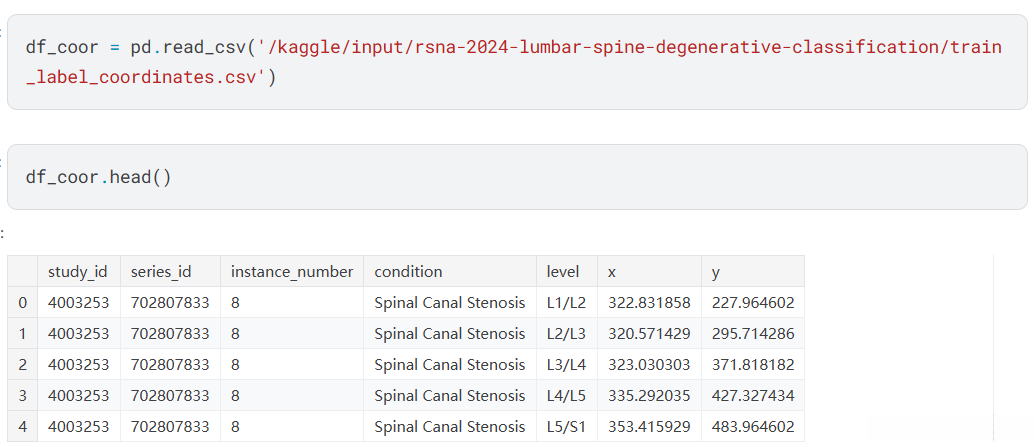
Task: Click Spinal Canal Stenosis in row 2
Action: point(449,364)
